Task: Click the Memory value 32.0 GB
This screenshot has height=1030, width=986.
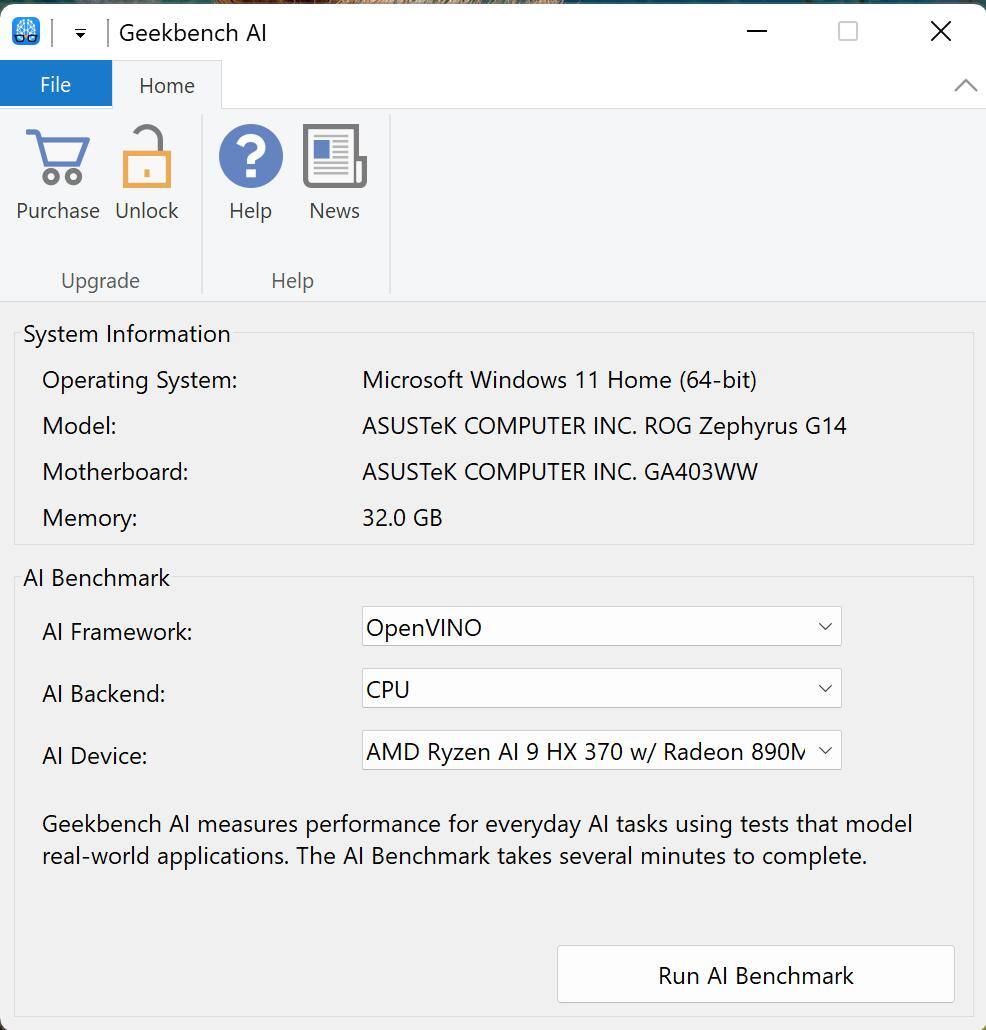Action: point(402,518)
